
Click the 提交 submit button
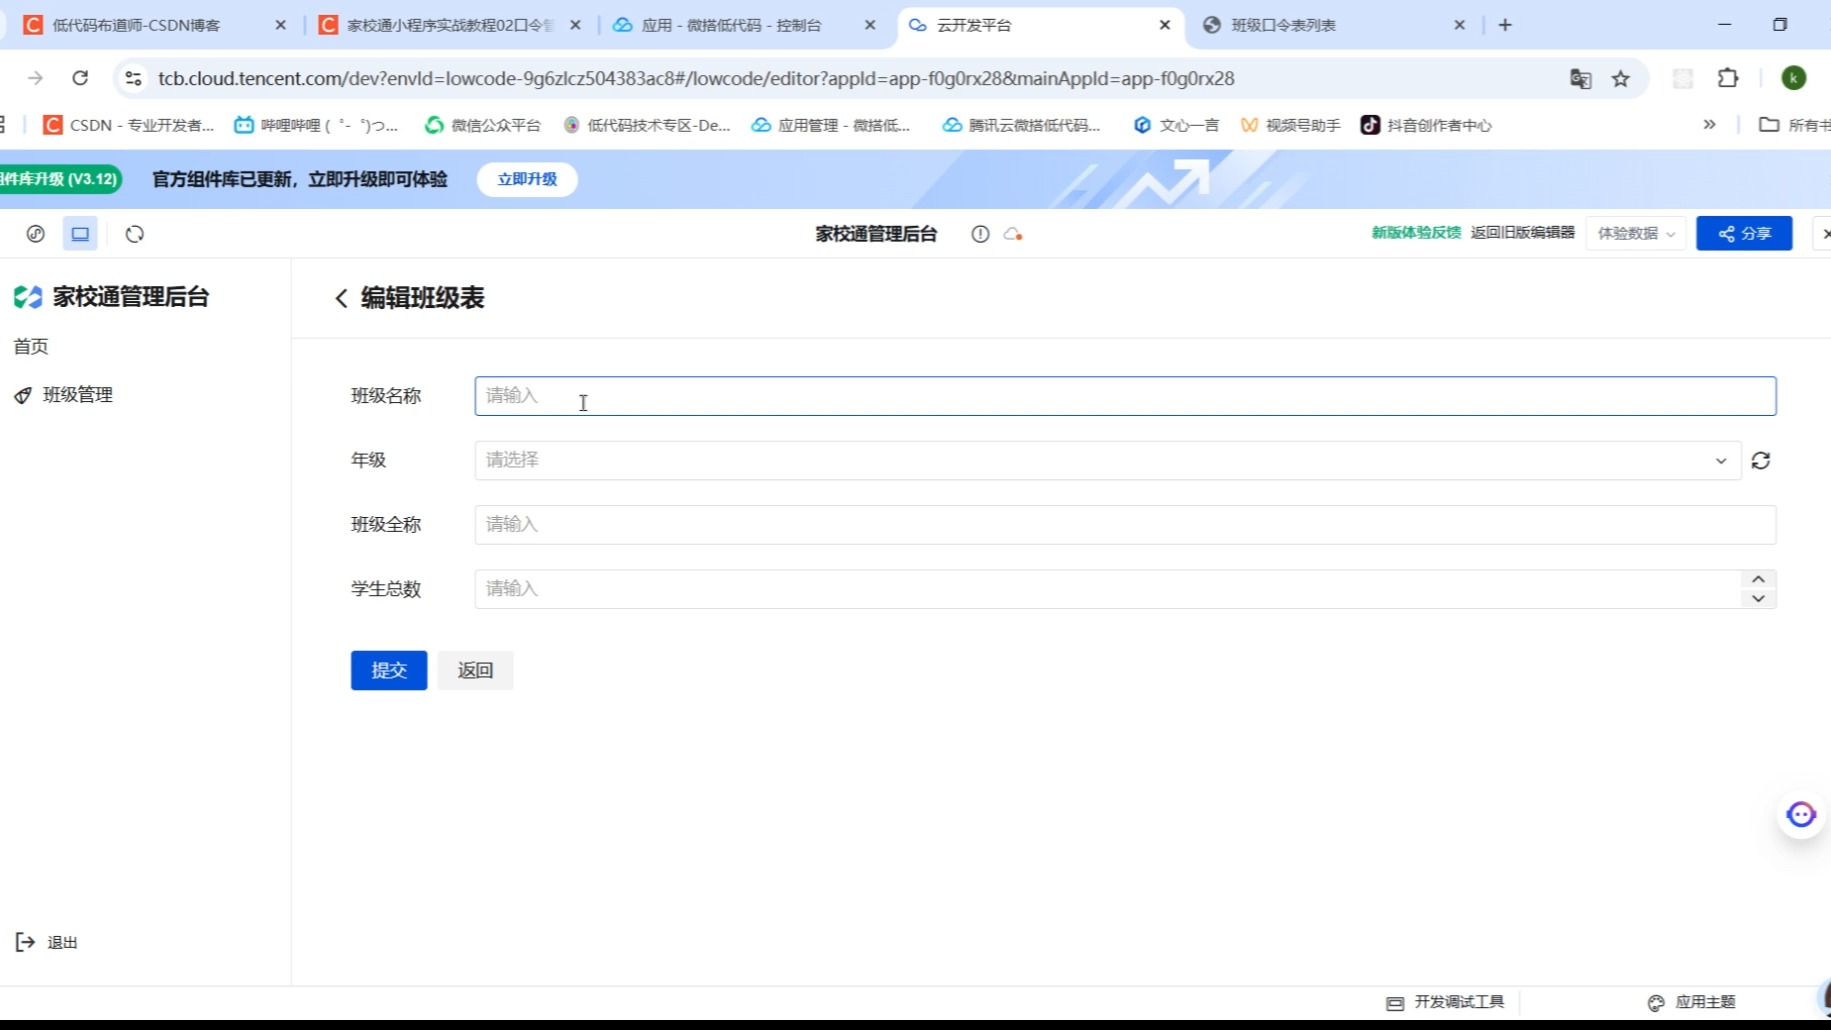[x=389, y=670]
